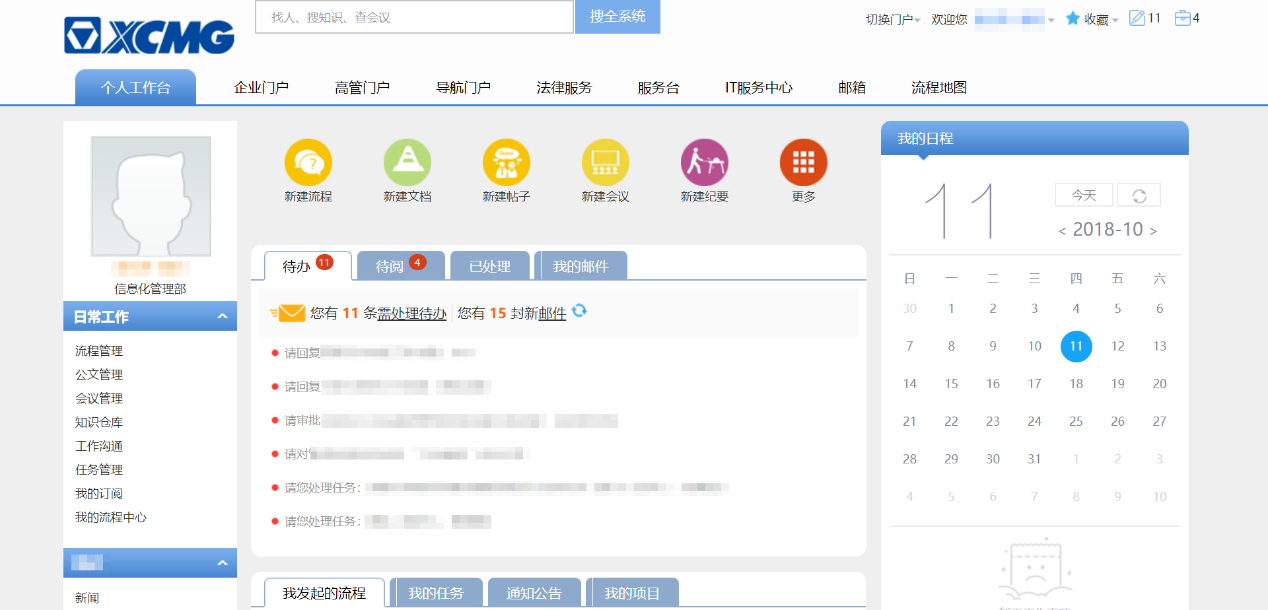Select the 我的项目 tab
The height and width of the screenshot is (610, 1268).
tap(632, 593)
